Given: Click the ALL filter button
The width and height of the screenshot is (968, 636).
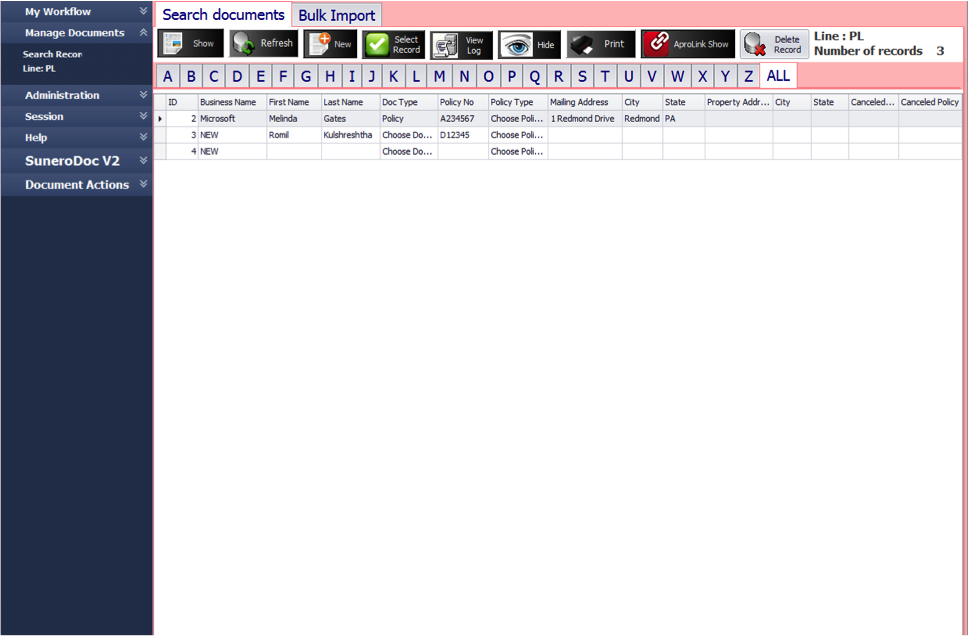Looking at the screenshot, I should [x=778, y=75].
